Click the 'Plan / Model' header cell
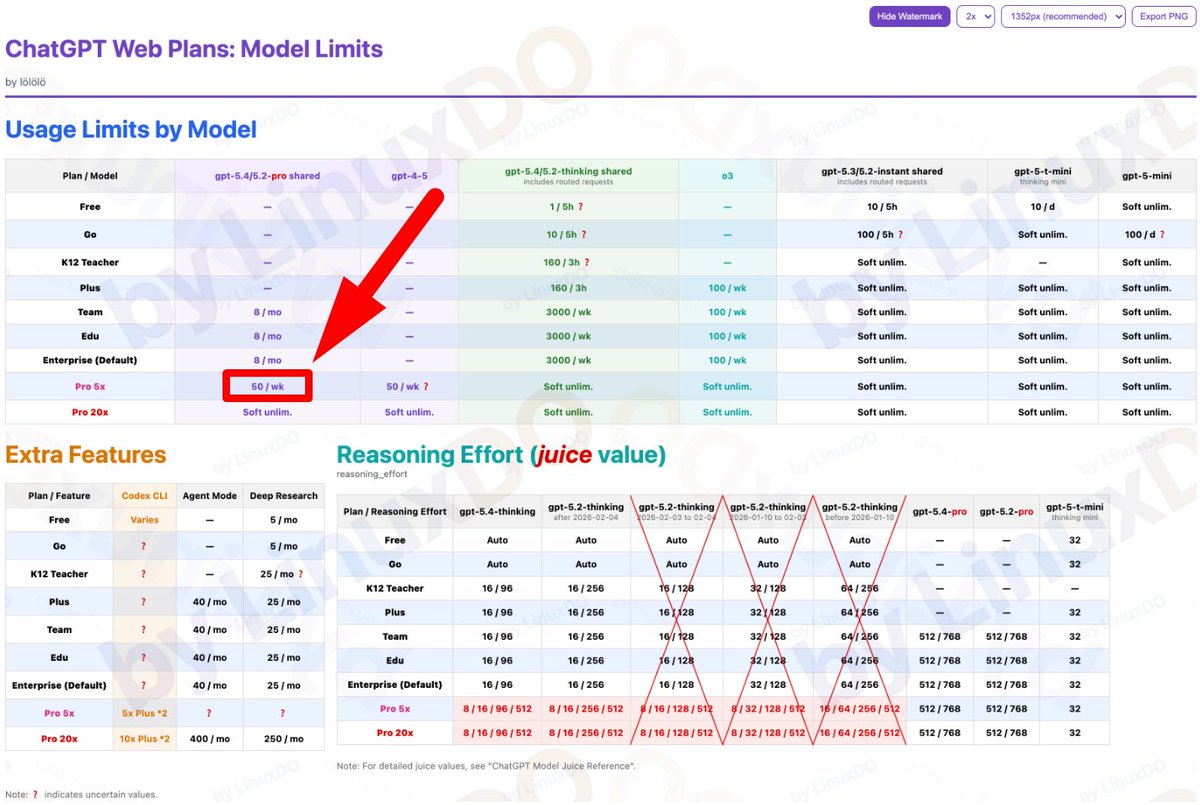 (90, 175)
